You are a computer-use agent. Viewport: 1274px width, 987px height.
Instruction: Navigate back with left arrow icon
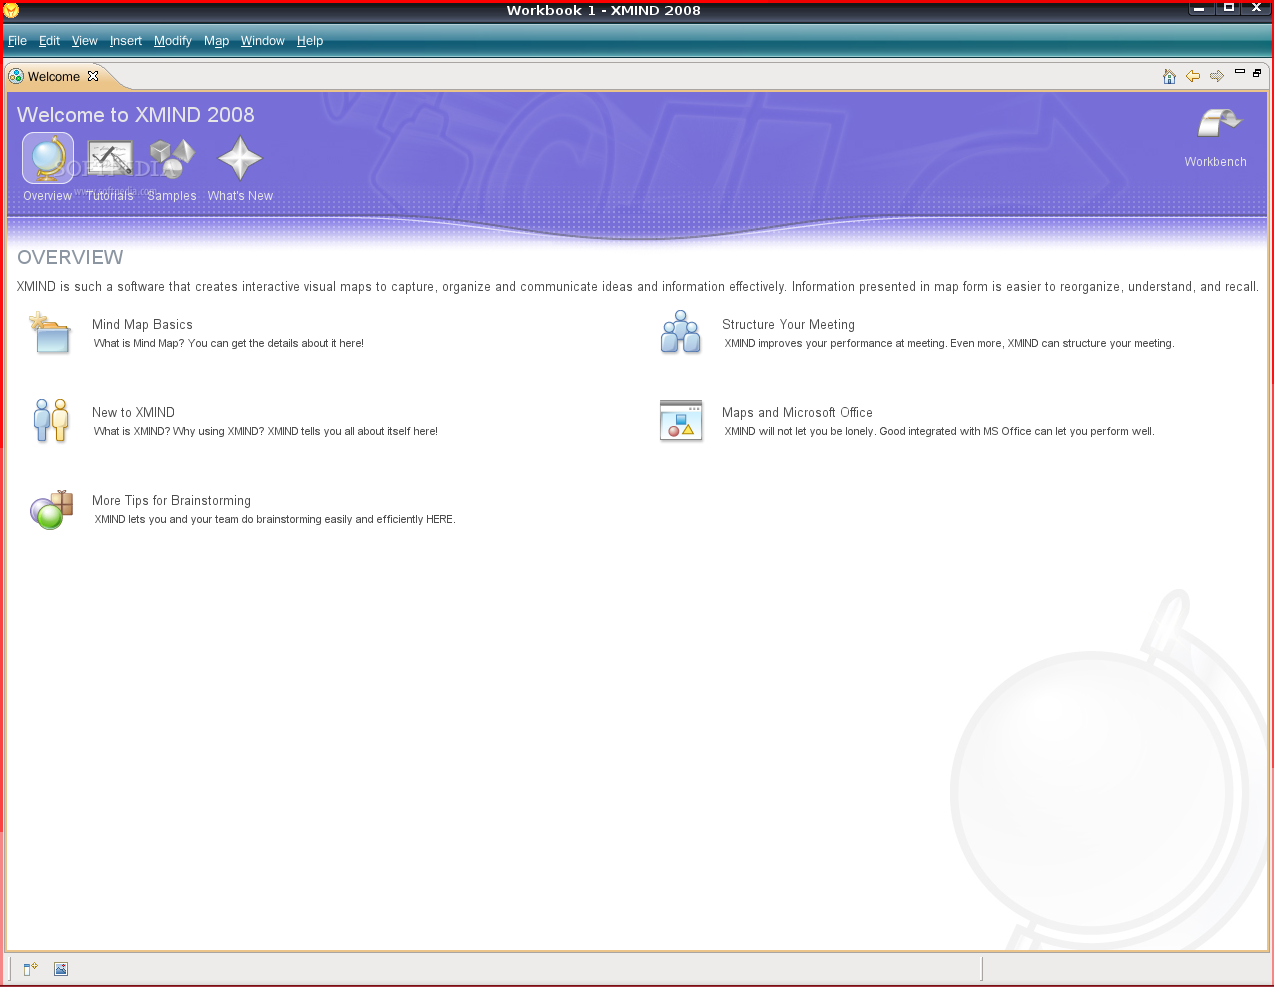[x=1193, y=76]
